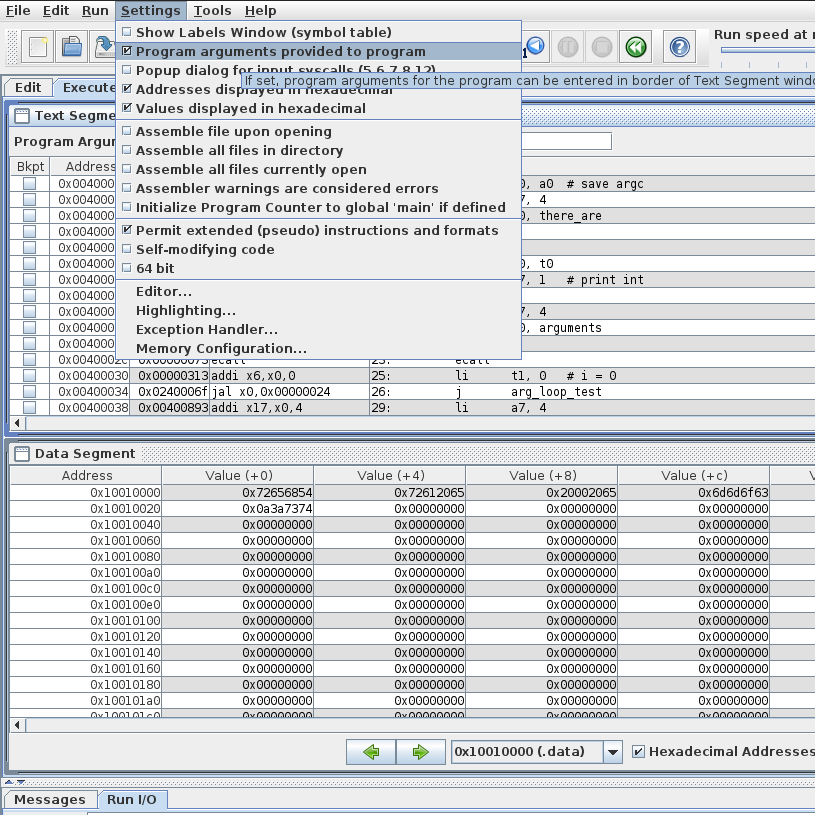Switch to the Messages tab
Screen dimensions: 815x815
pyautogui.click(x=50, y=799)
